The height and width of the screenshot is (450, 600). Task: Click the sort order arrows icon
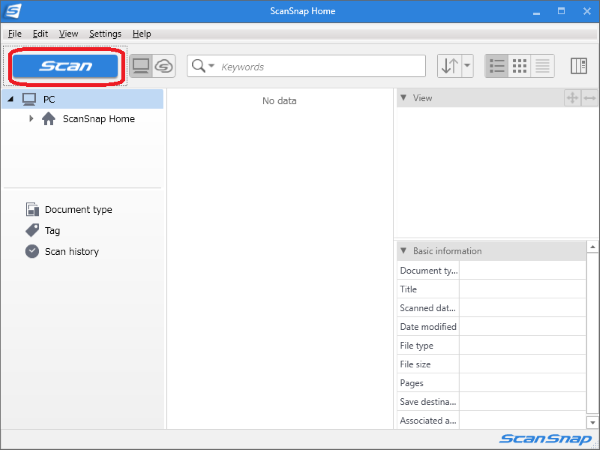click(450, 66)
